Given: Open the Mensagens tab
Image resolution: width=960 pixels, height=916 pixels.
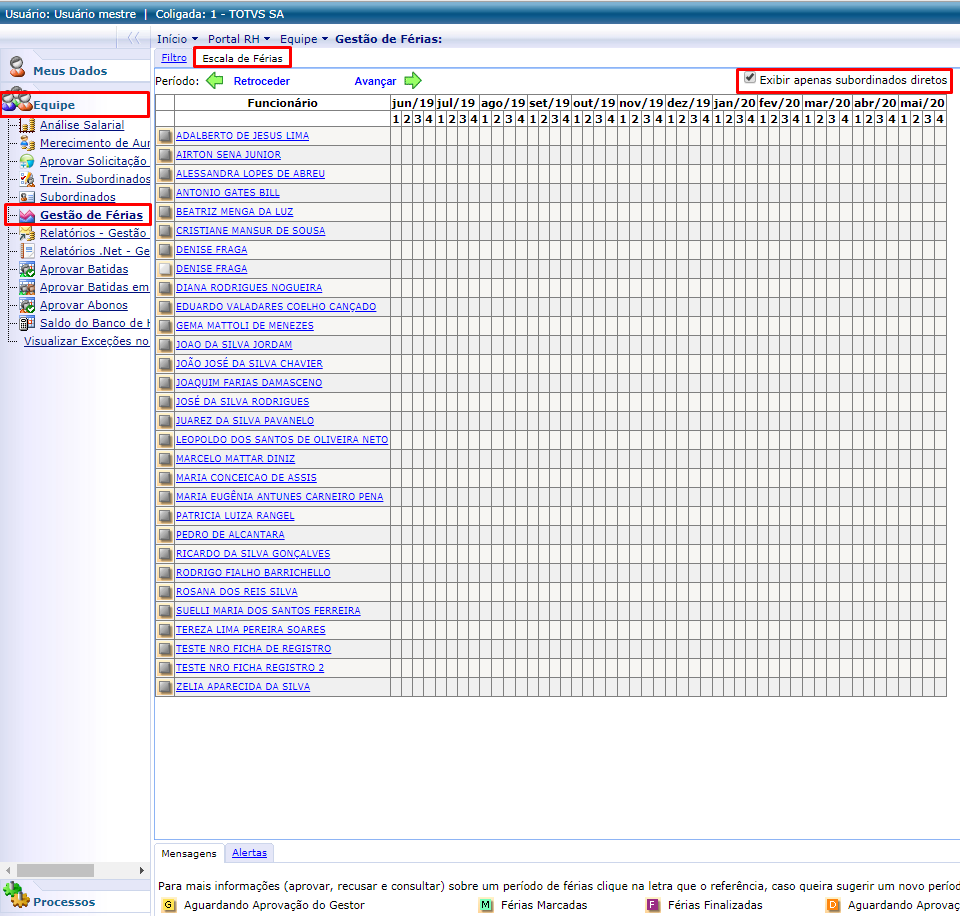Looking at the screenshot, I should [x=189, y=854].
